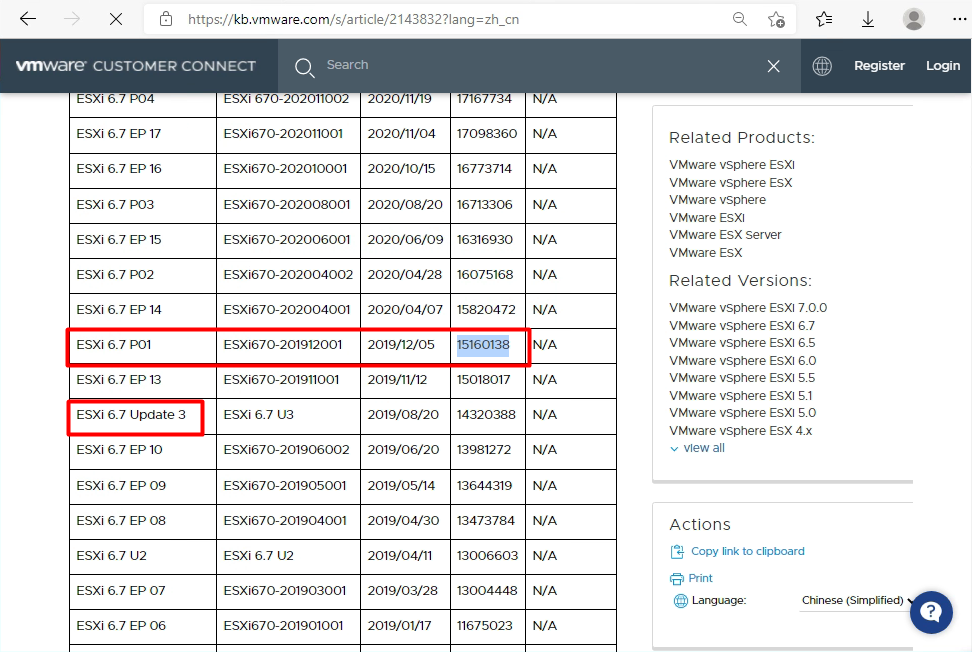Screen dimensions: 972x652
Task: Open site information lock icon
Action: click(x=166, y=19)
